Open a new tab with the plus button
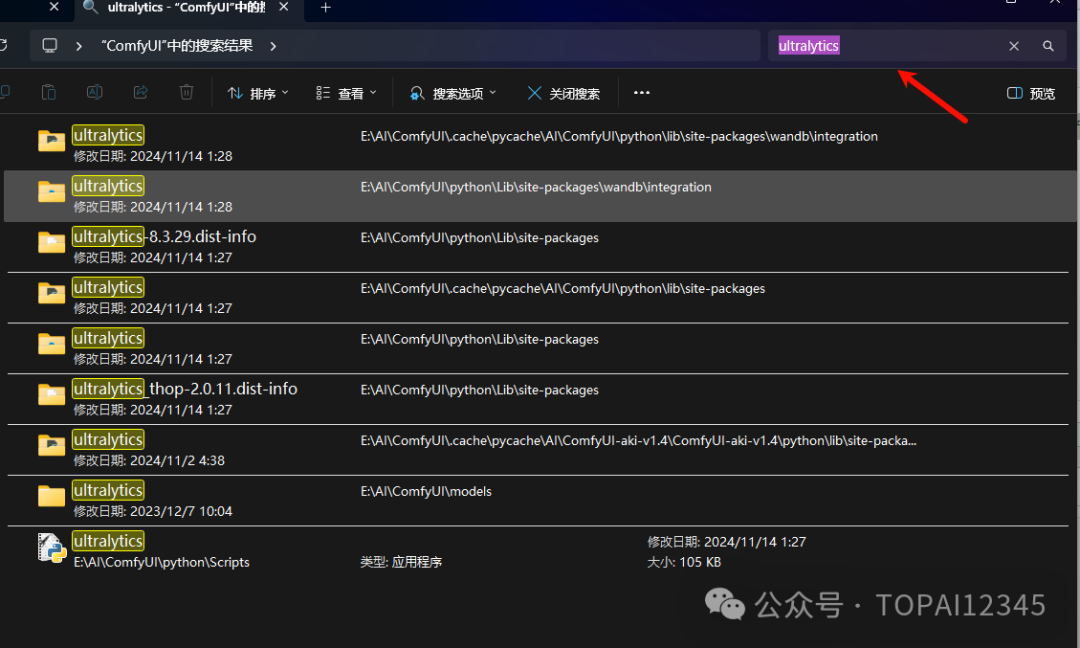This screenshot has height=648, width=1080. (326, 8)
